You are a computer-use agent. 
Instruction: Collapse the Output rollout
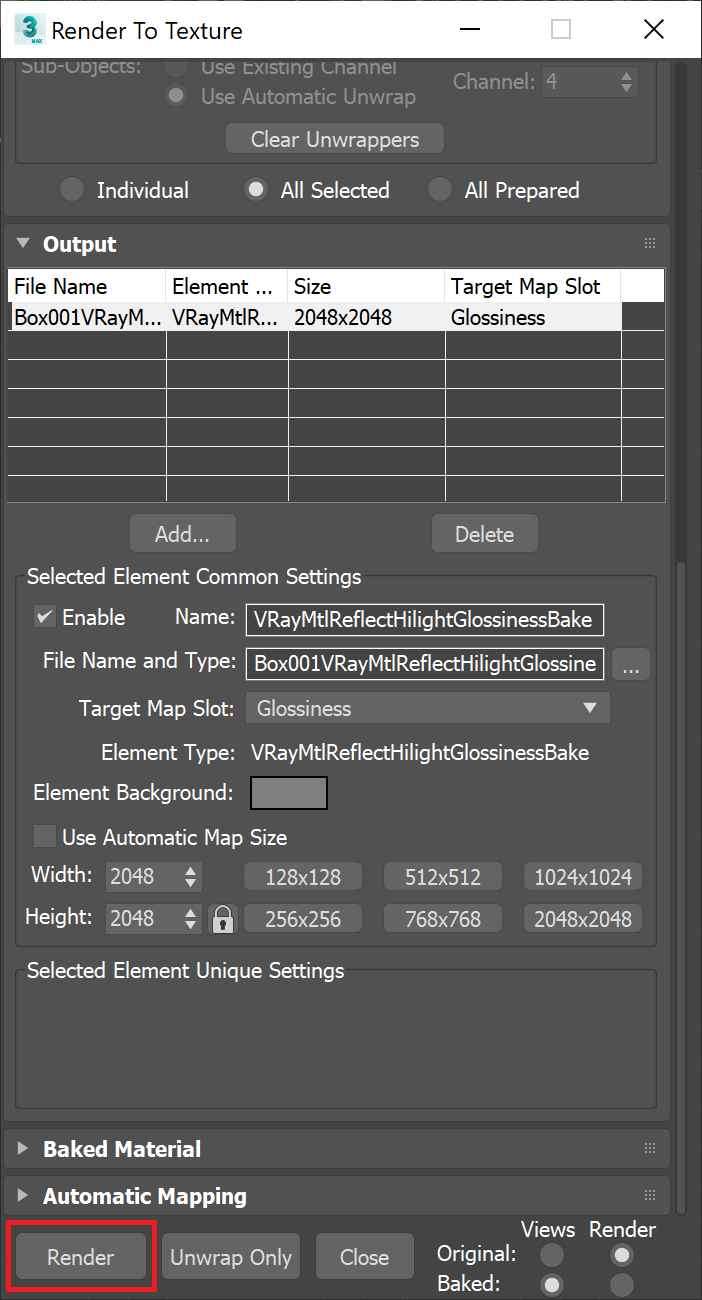pos(22,243)
